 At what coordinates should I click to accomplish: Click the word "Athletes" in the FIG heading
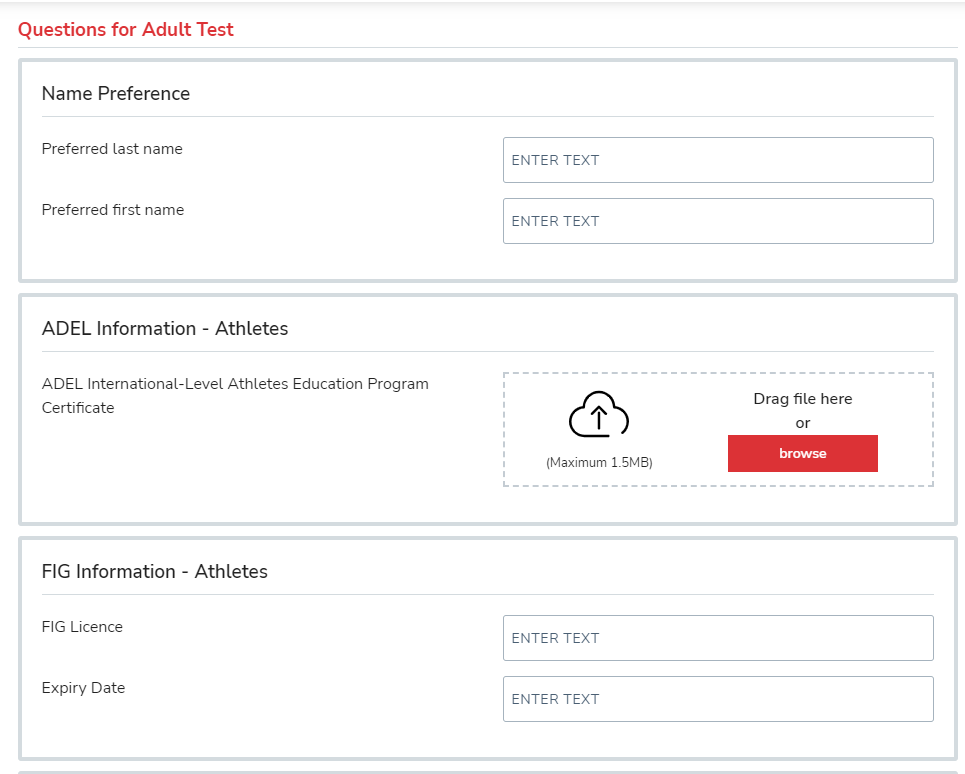point(231,571)
